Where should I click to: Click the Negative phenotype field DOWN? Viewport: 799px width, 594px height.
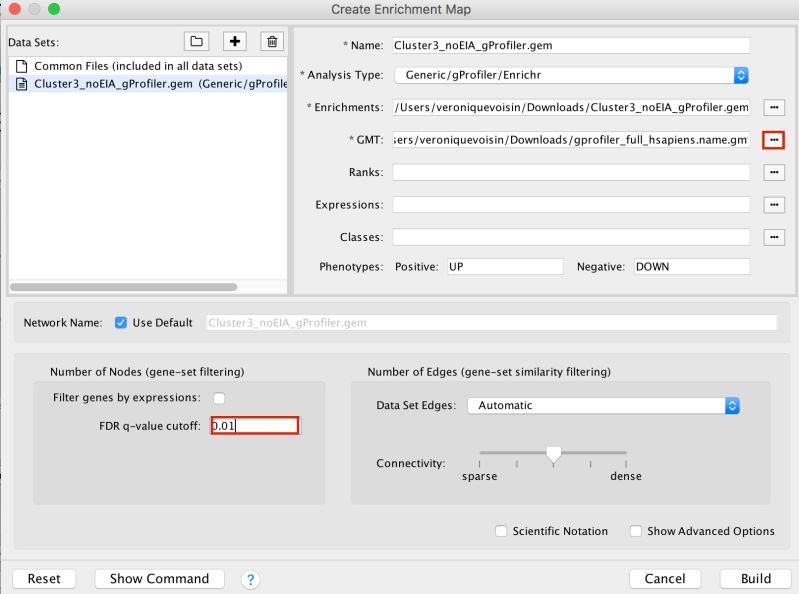click(x=692, y=266)
